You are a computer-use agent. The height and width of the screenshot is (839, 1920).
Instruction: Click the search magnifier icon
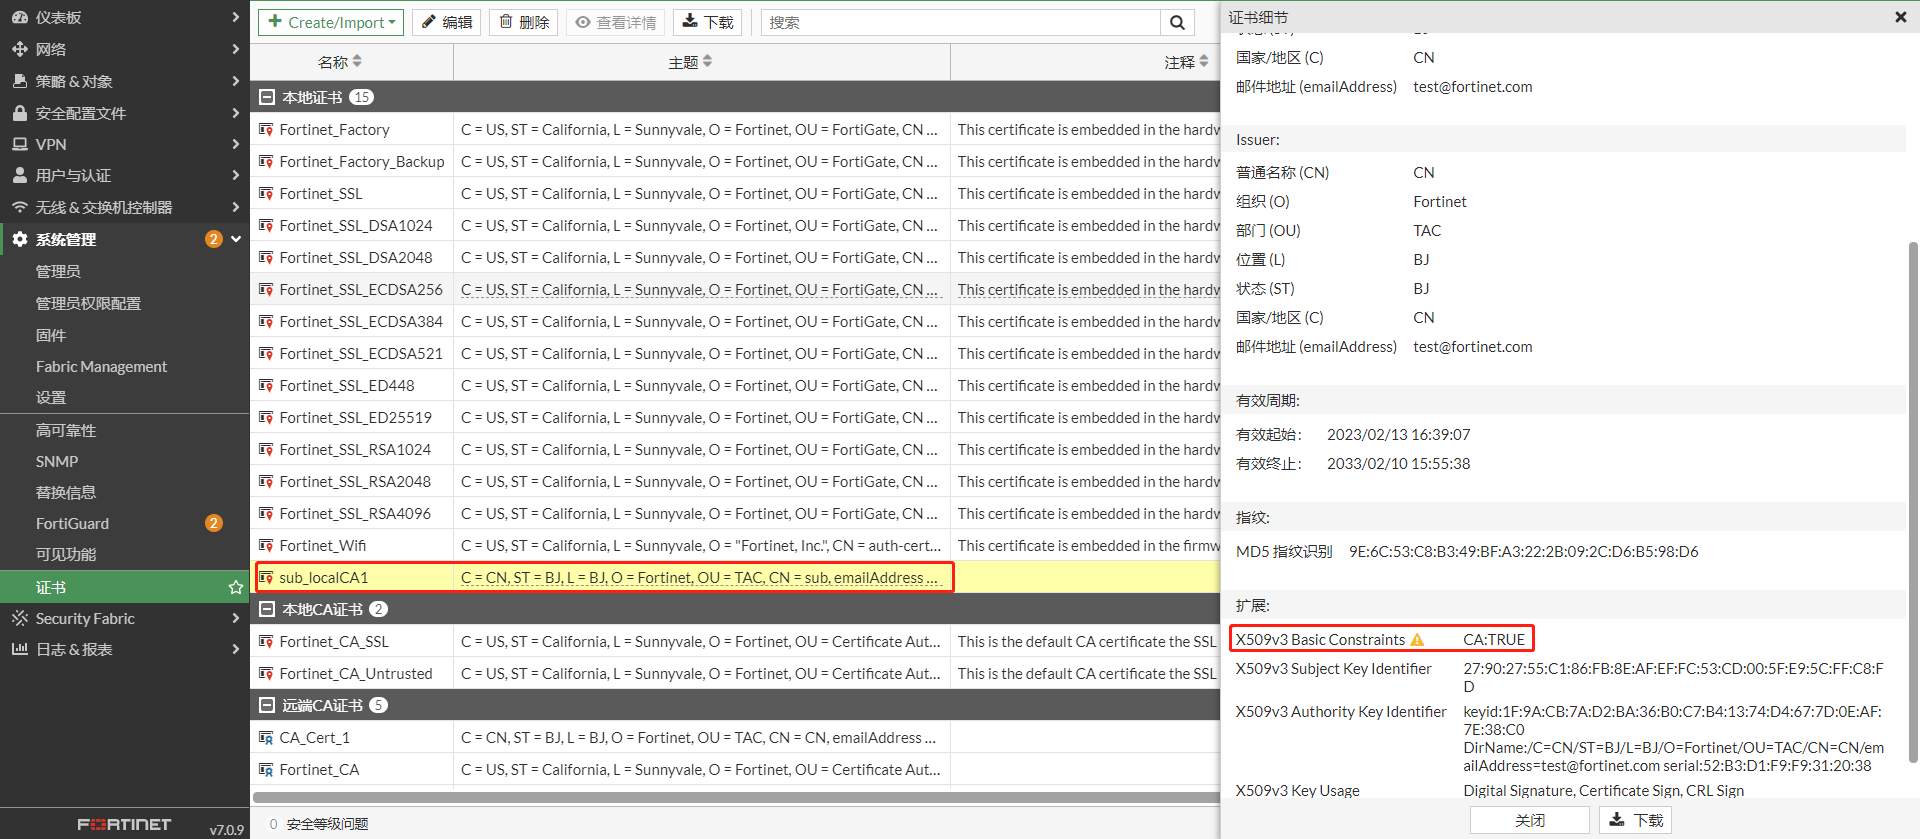1177,22
